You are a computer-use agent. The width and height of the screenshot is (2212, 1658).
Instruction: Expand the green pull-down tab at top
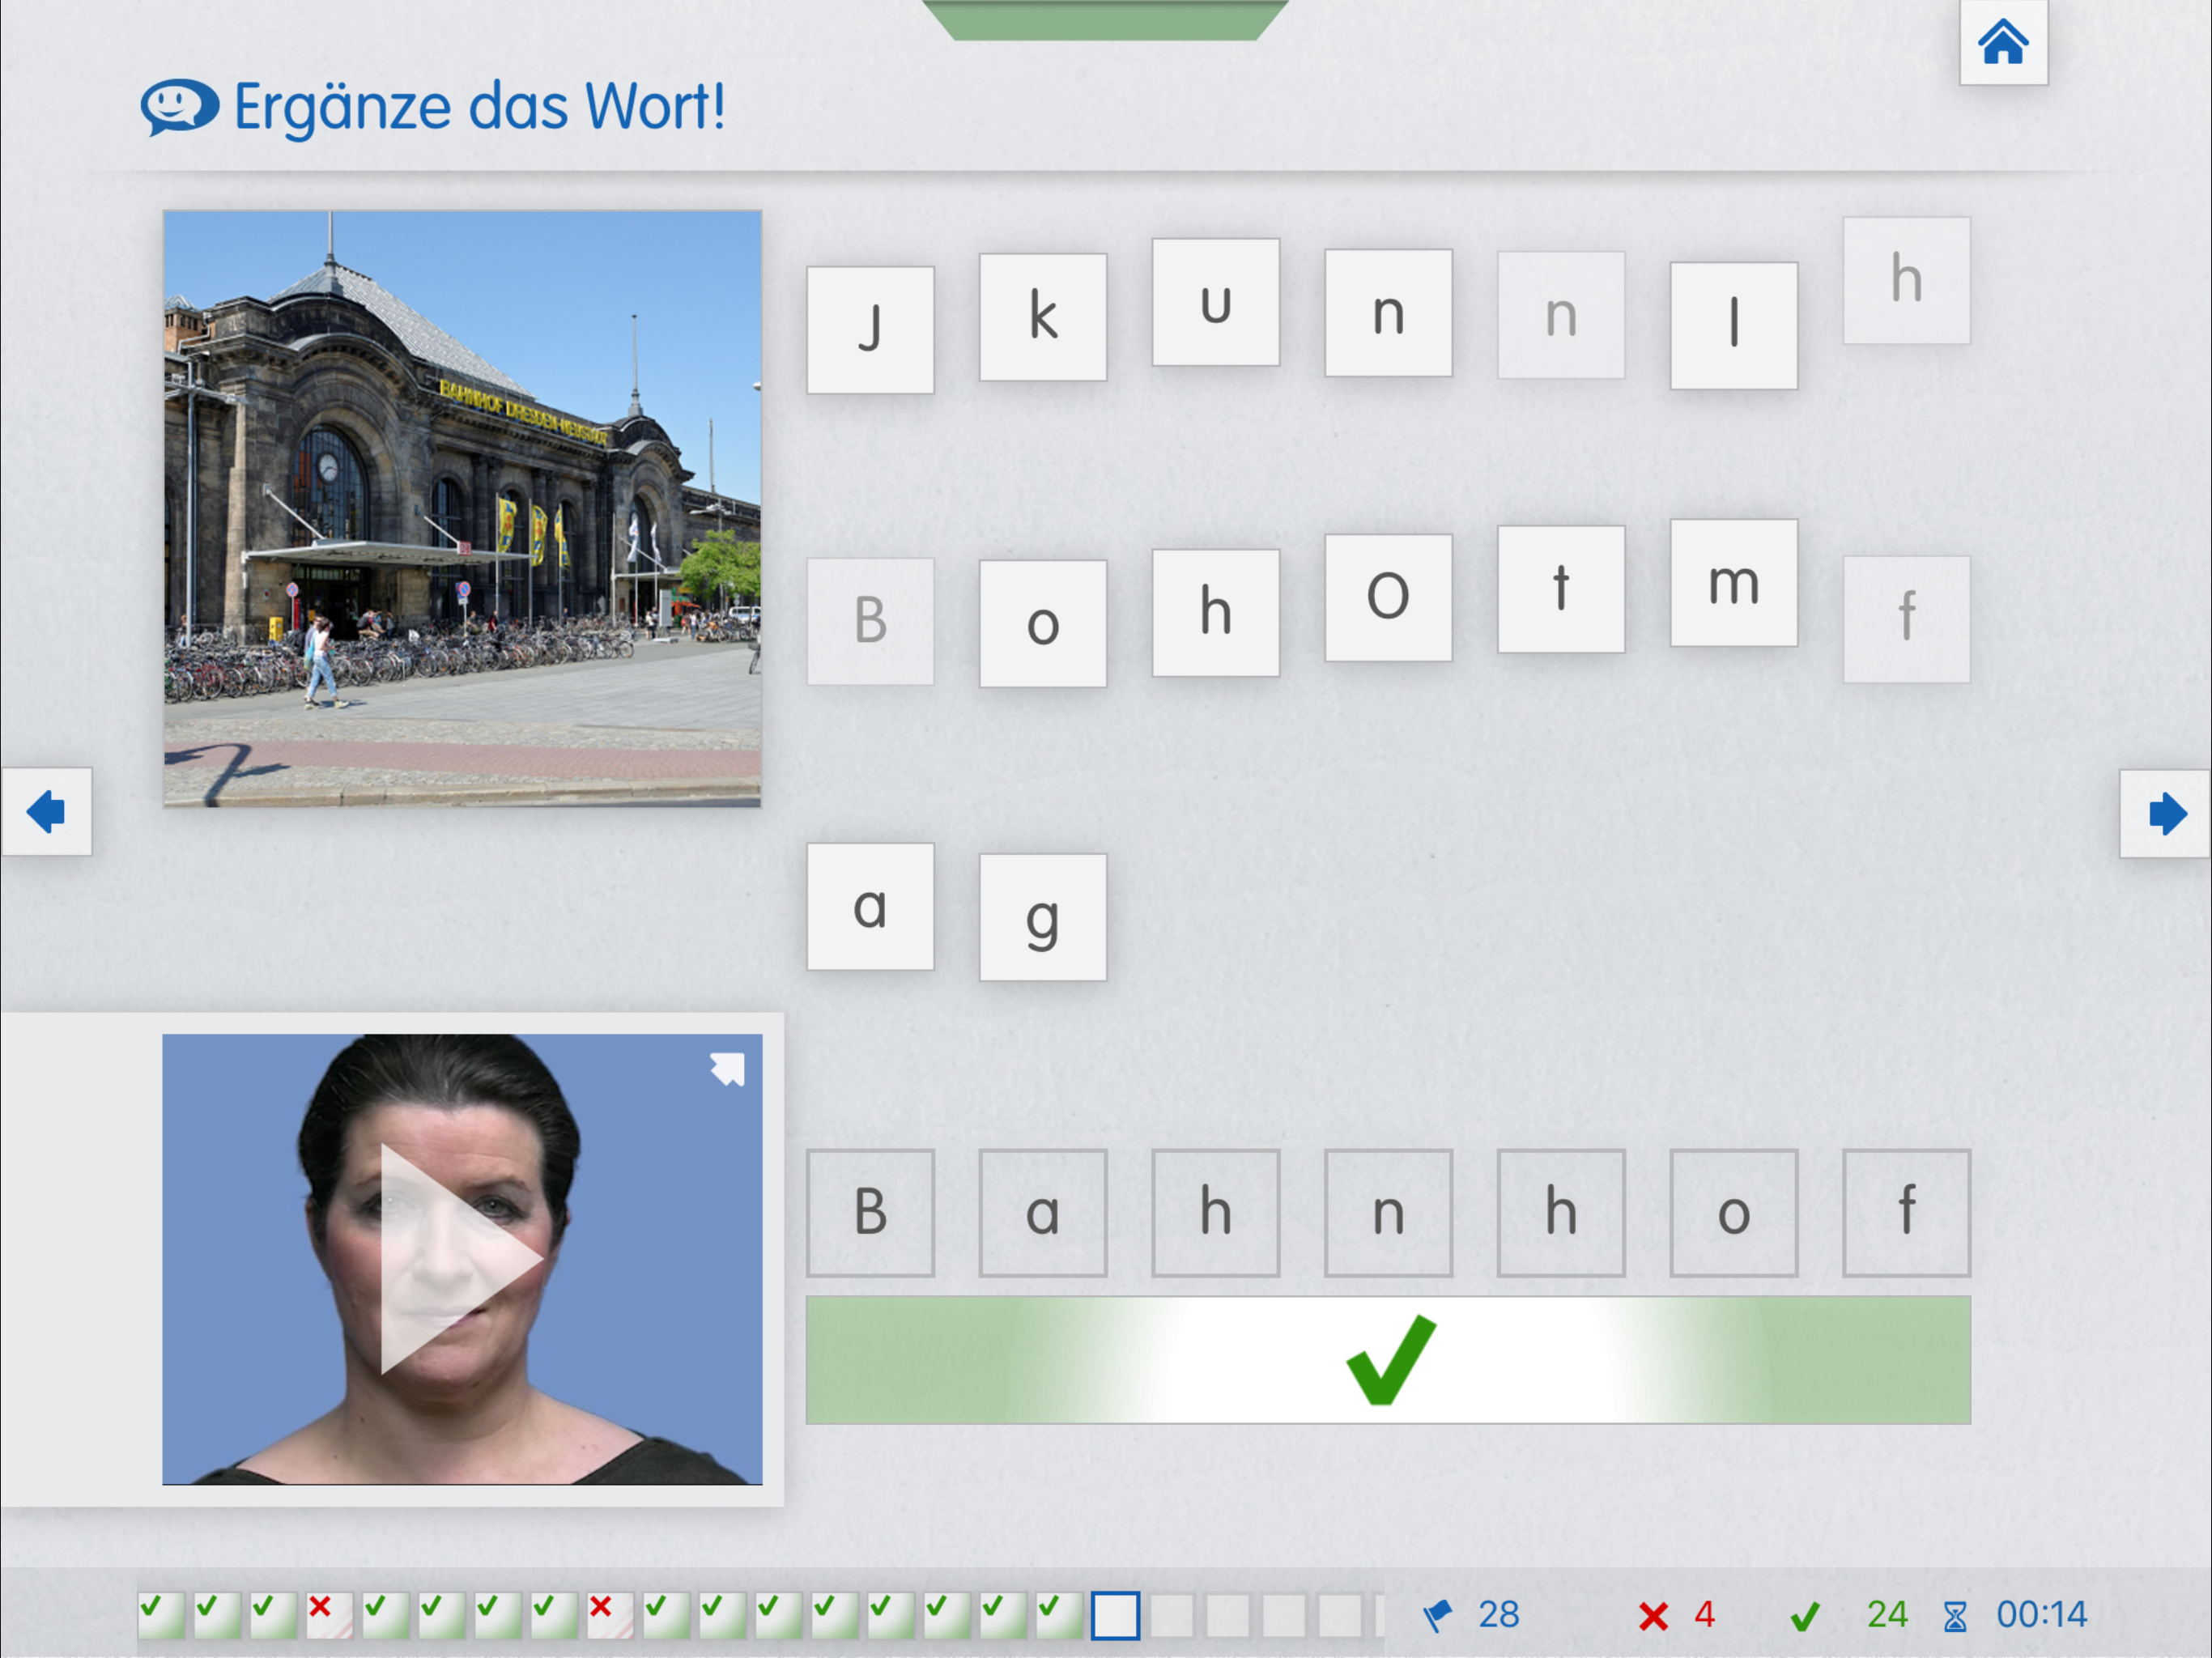tap(1105, 20)
